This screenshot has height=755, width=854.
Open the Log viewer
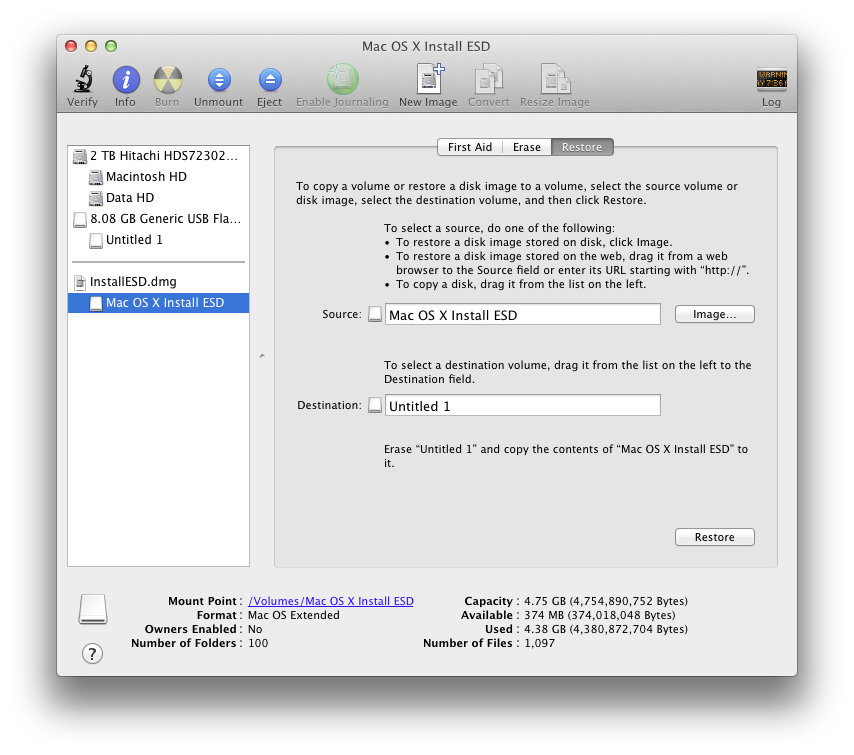pyautogui.click(x=771, y=80)
